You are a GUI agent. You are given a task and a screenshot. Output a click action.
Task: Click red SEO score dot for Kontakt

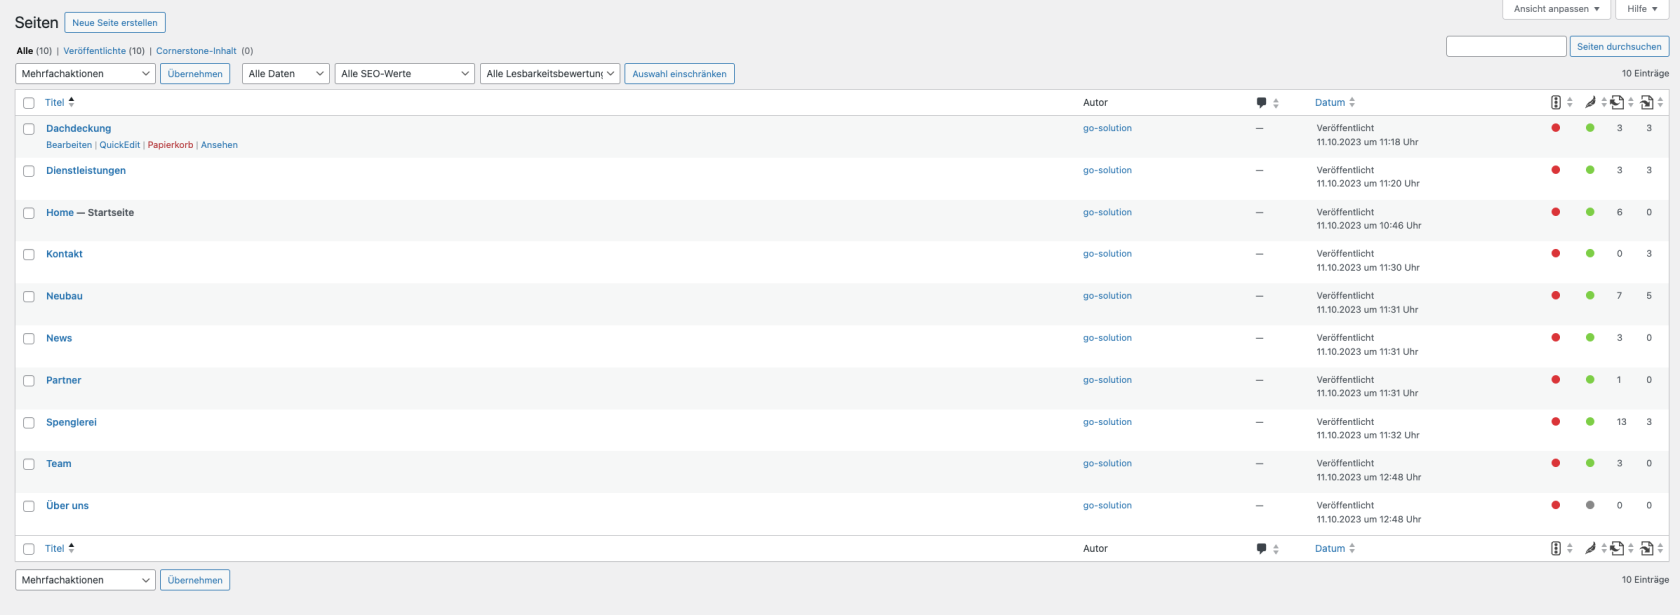tap(1555, 254)
